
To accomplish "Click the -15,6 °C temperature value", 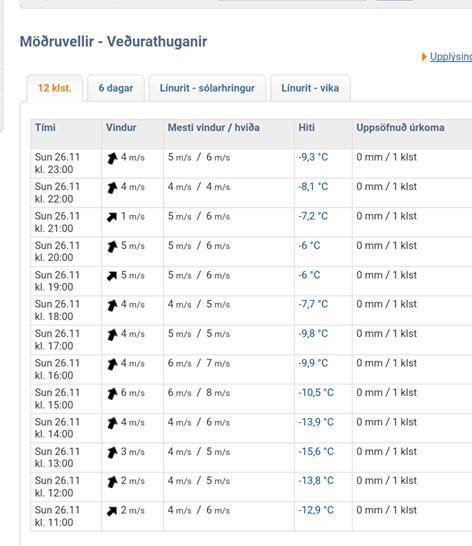I will tap(316, 451).
